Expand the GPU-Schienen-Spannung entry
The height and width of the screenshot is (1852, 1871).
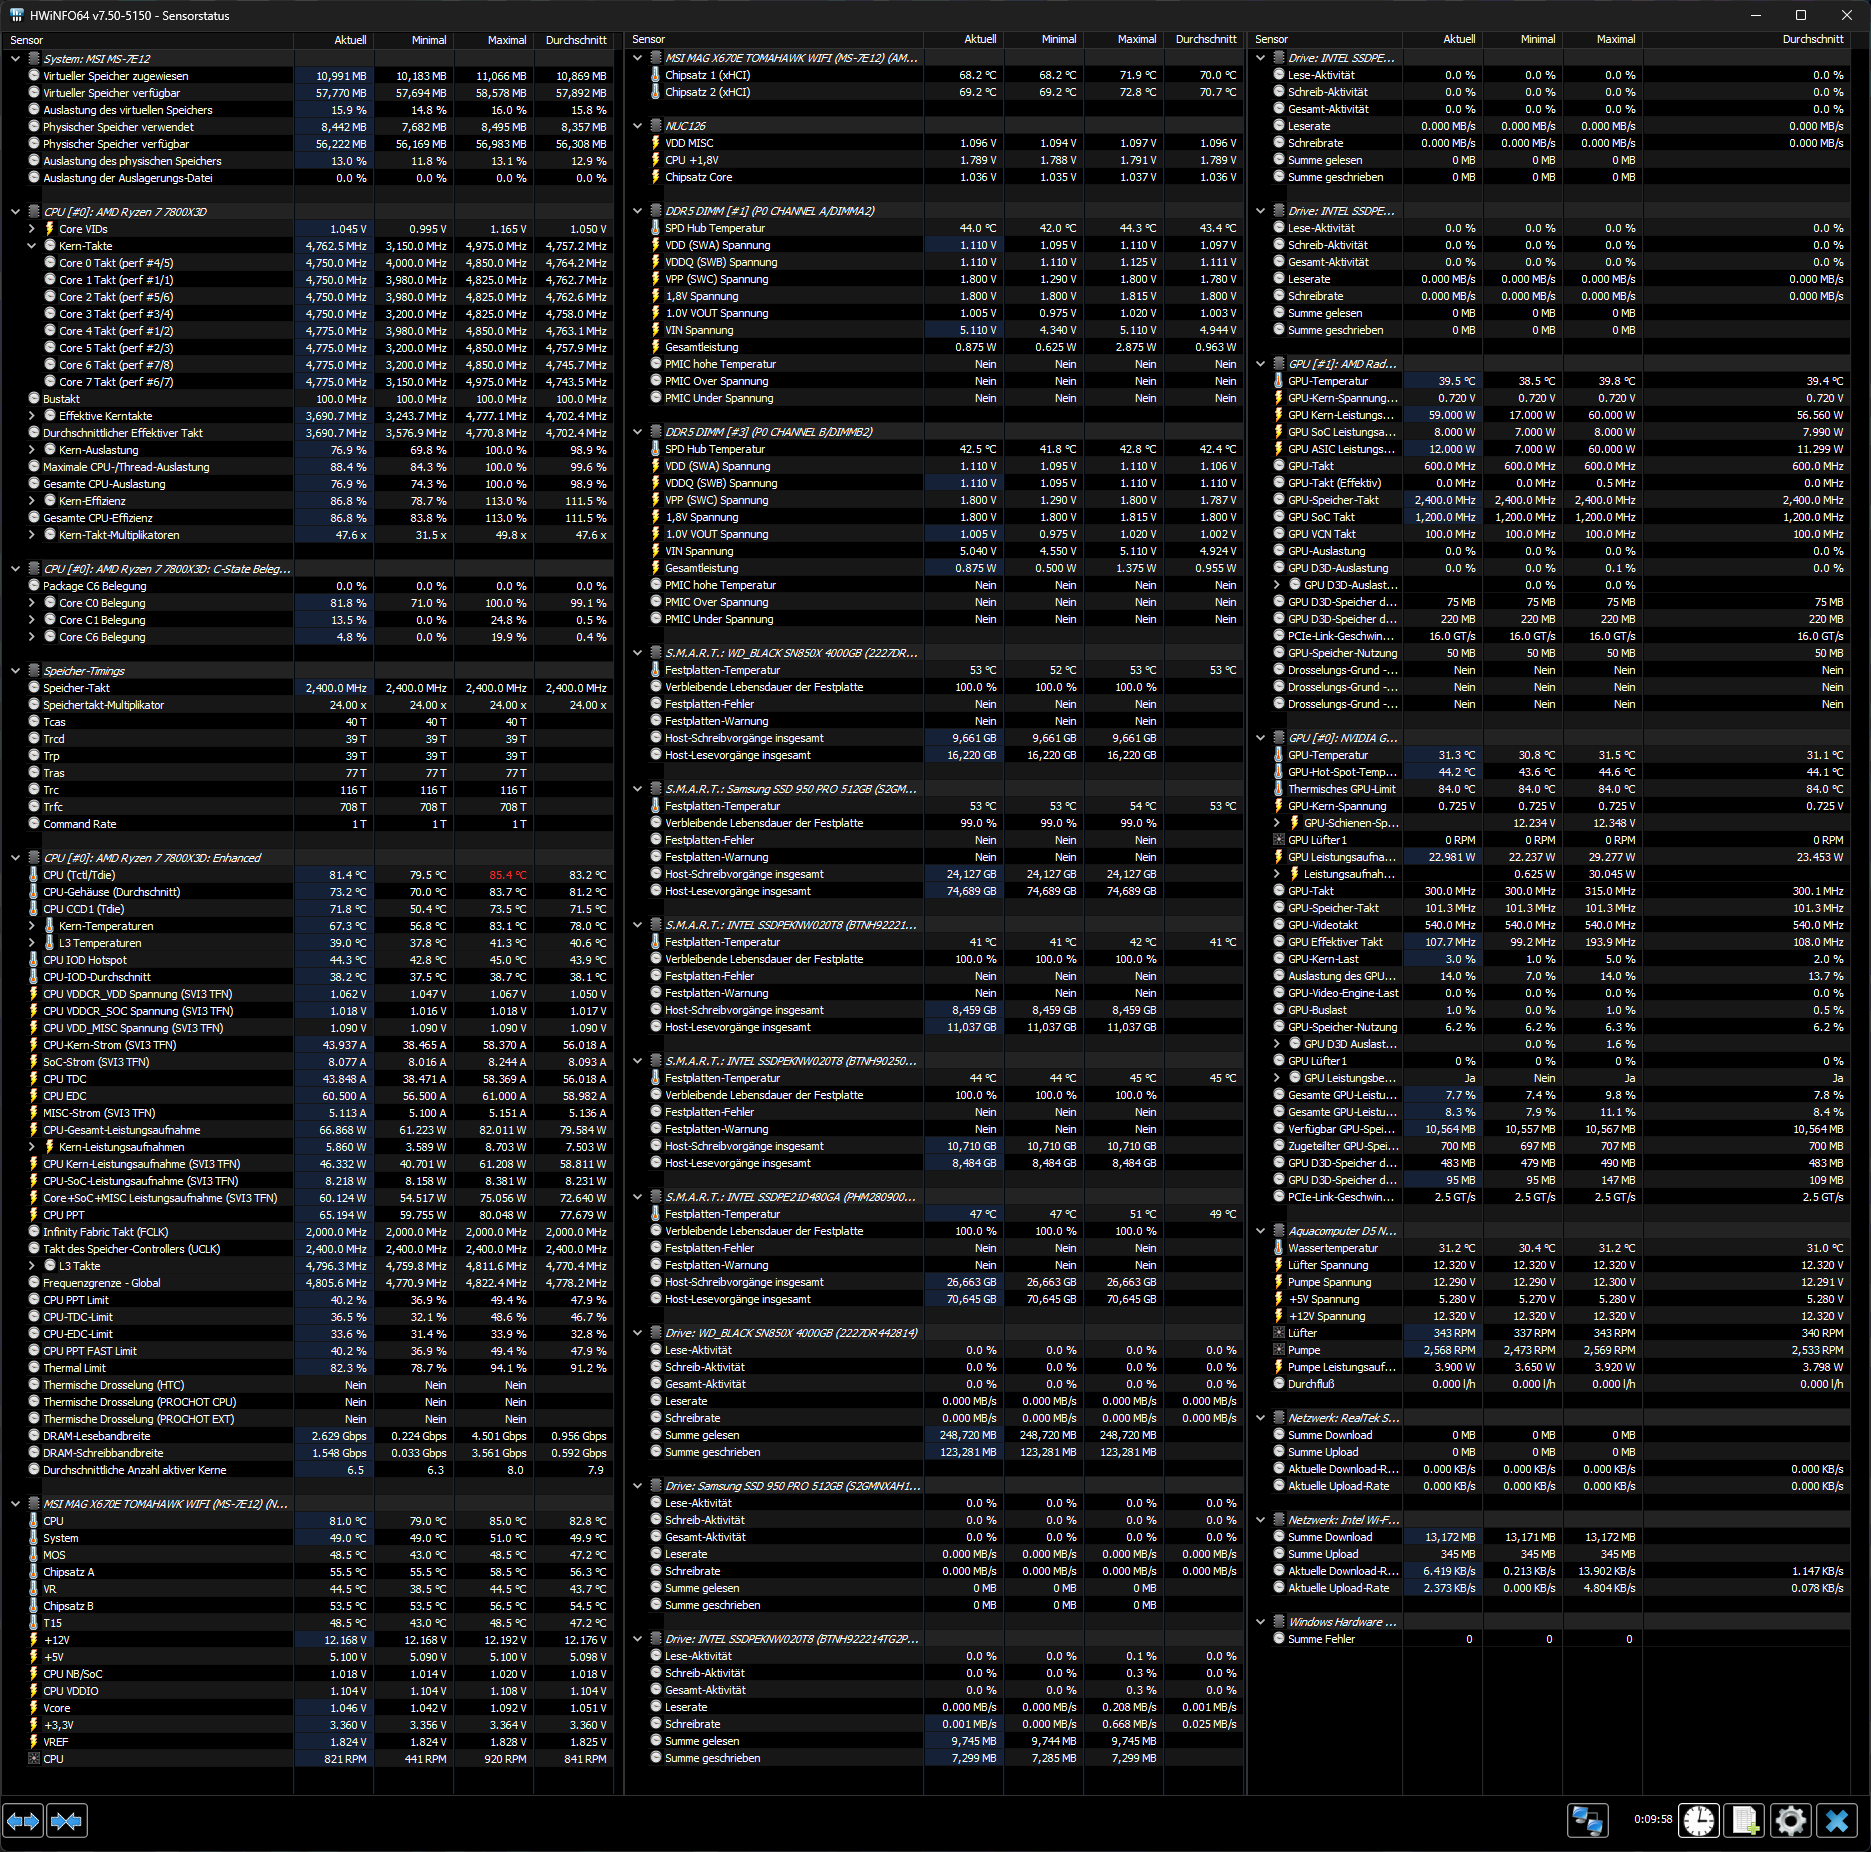click(x=1277, y=823)
